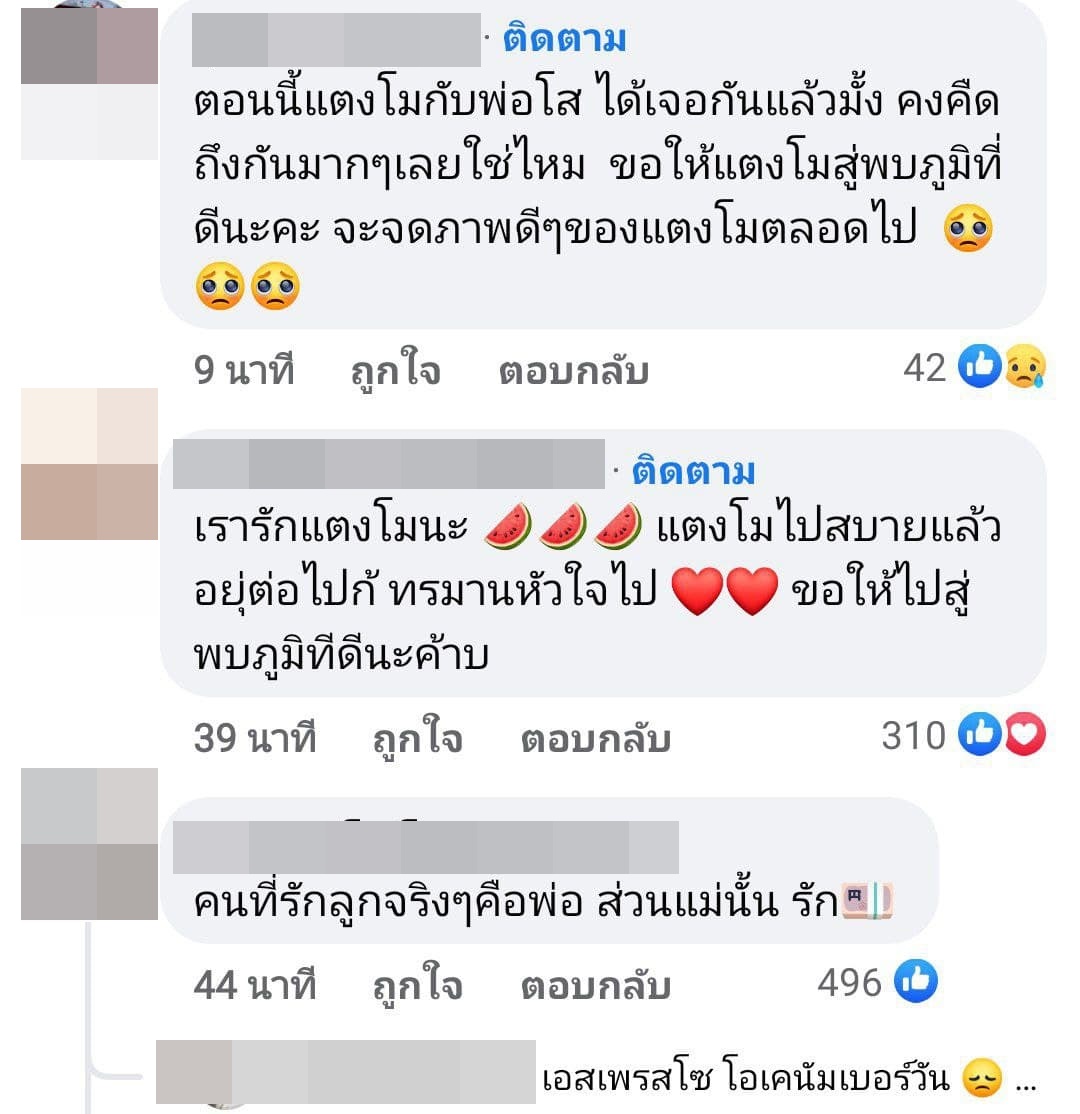Viewport: 1080px width, 1114px height.
Task: Open the nested reply author's name
Action: point(345,1071)
